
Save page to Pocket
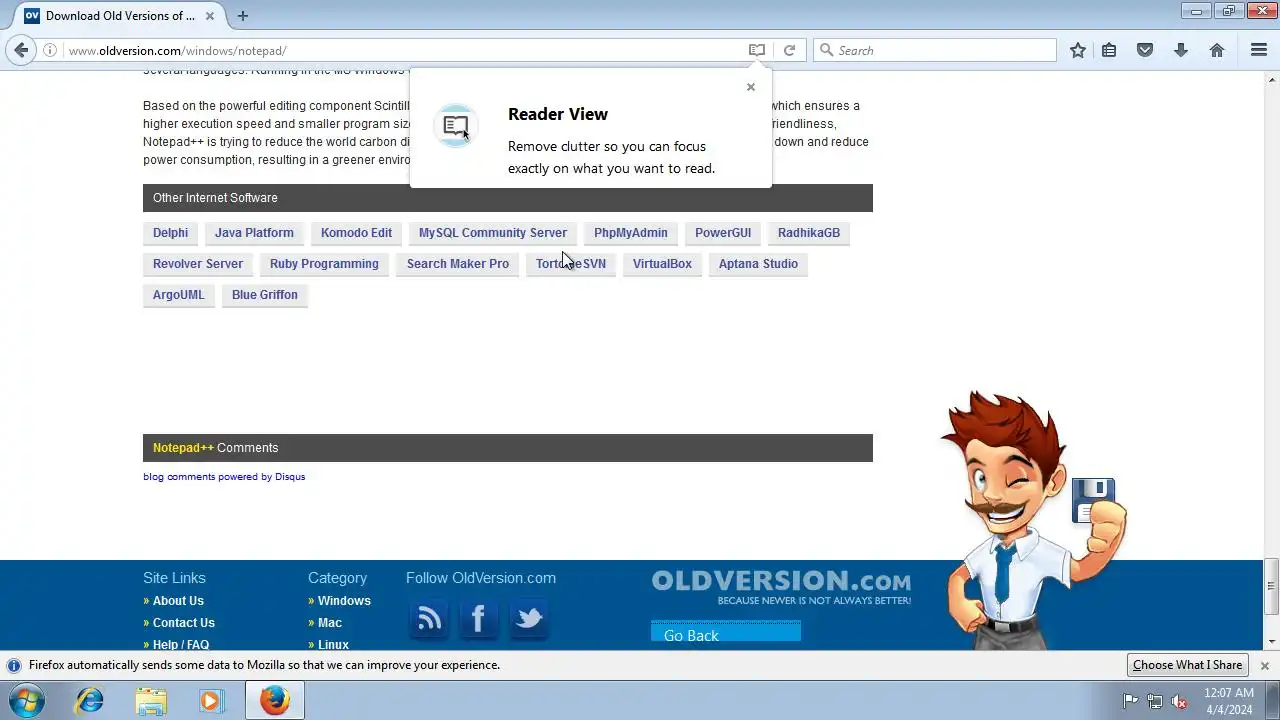tap(1145, 50)
